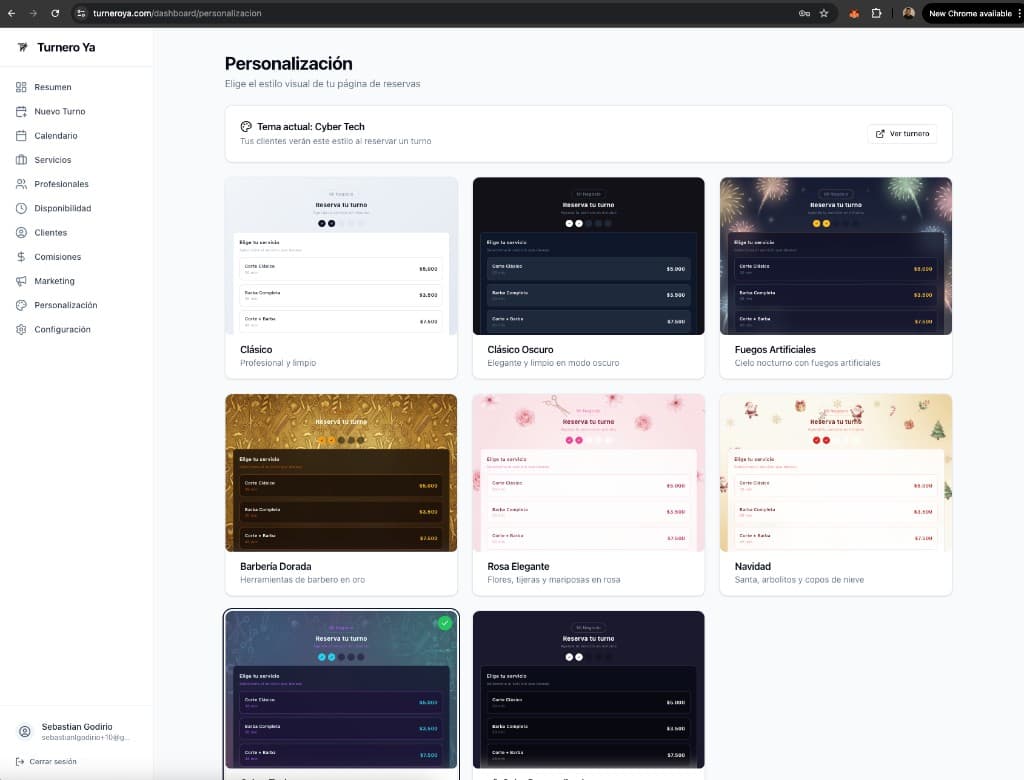Open the Calendario menu item
The height and width of the screenshot is (780, 1024).
click(x=55, y=136)
